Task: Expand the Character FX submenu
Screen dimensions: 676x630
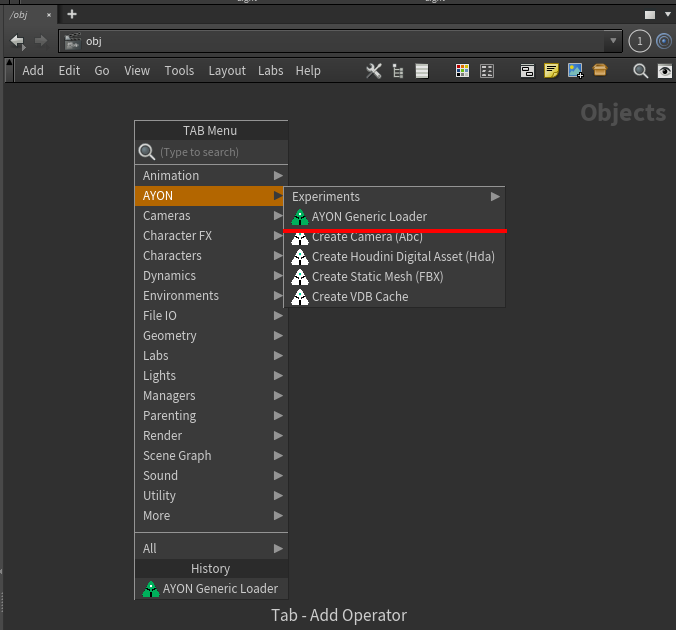Action: tap(211, 235)
